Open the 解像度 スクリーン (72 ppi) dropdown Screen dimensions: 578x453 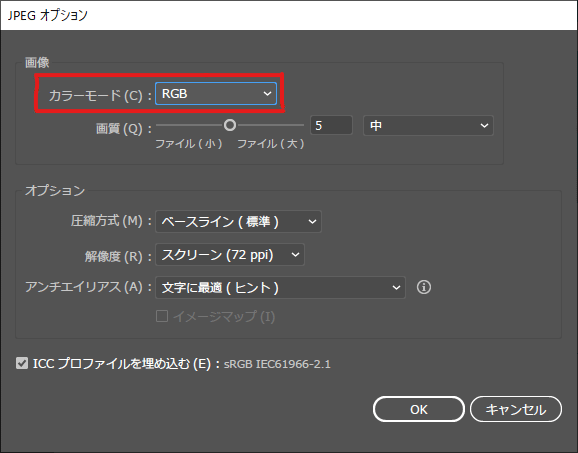click(230, 255)
